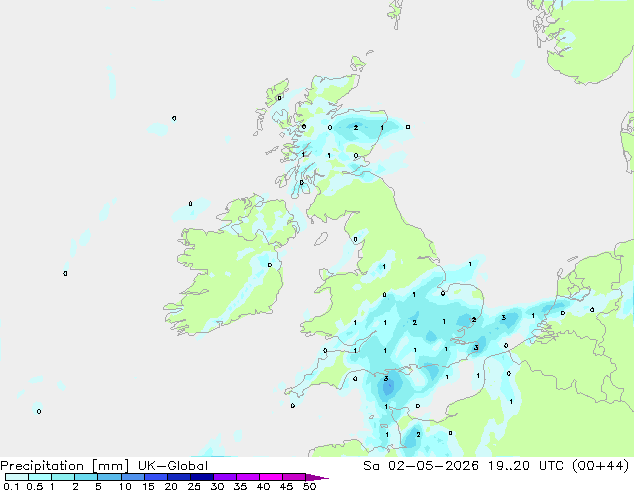Click the 20–25 mm dark blue swatch
Screen dimensions: 634x490
point(178,477)
